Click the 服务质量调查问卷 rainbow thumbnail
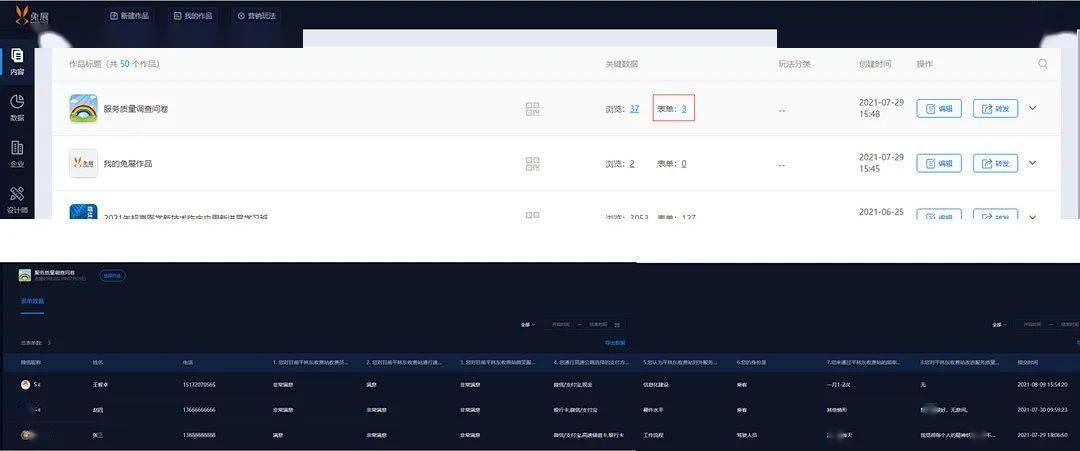Image resolution: width=1080 pixels, height=451 pixels. click(x=83, y=108)
